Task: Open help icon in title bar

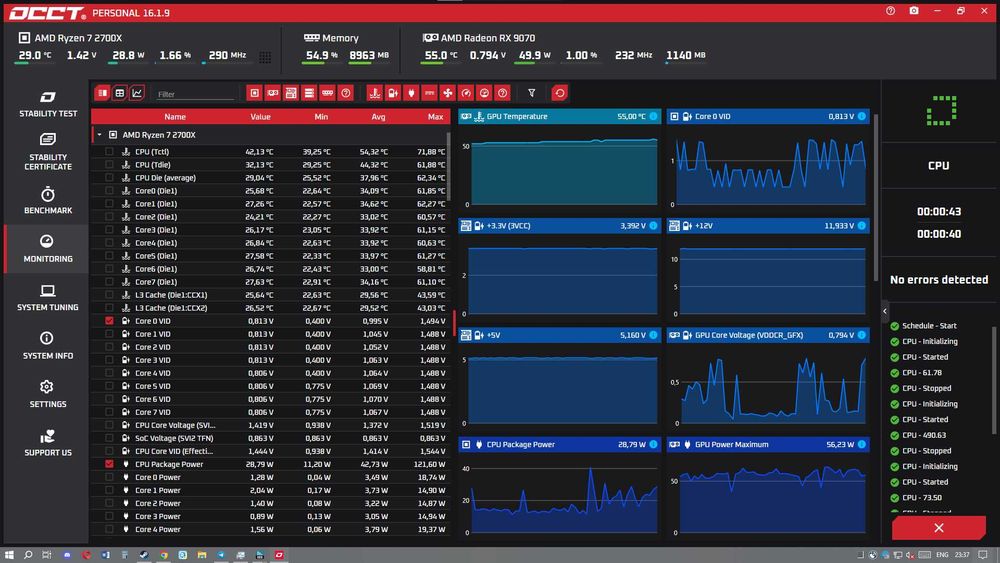Action: pos(890,11)
